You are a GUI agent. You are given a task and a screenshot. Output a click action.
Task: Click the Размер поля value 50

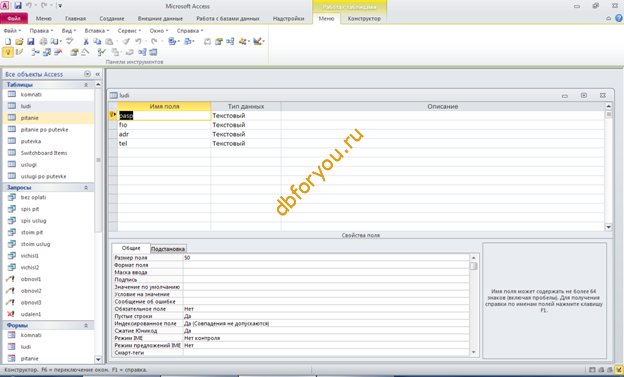point(326,258)
